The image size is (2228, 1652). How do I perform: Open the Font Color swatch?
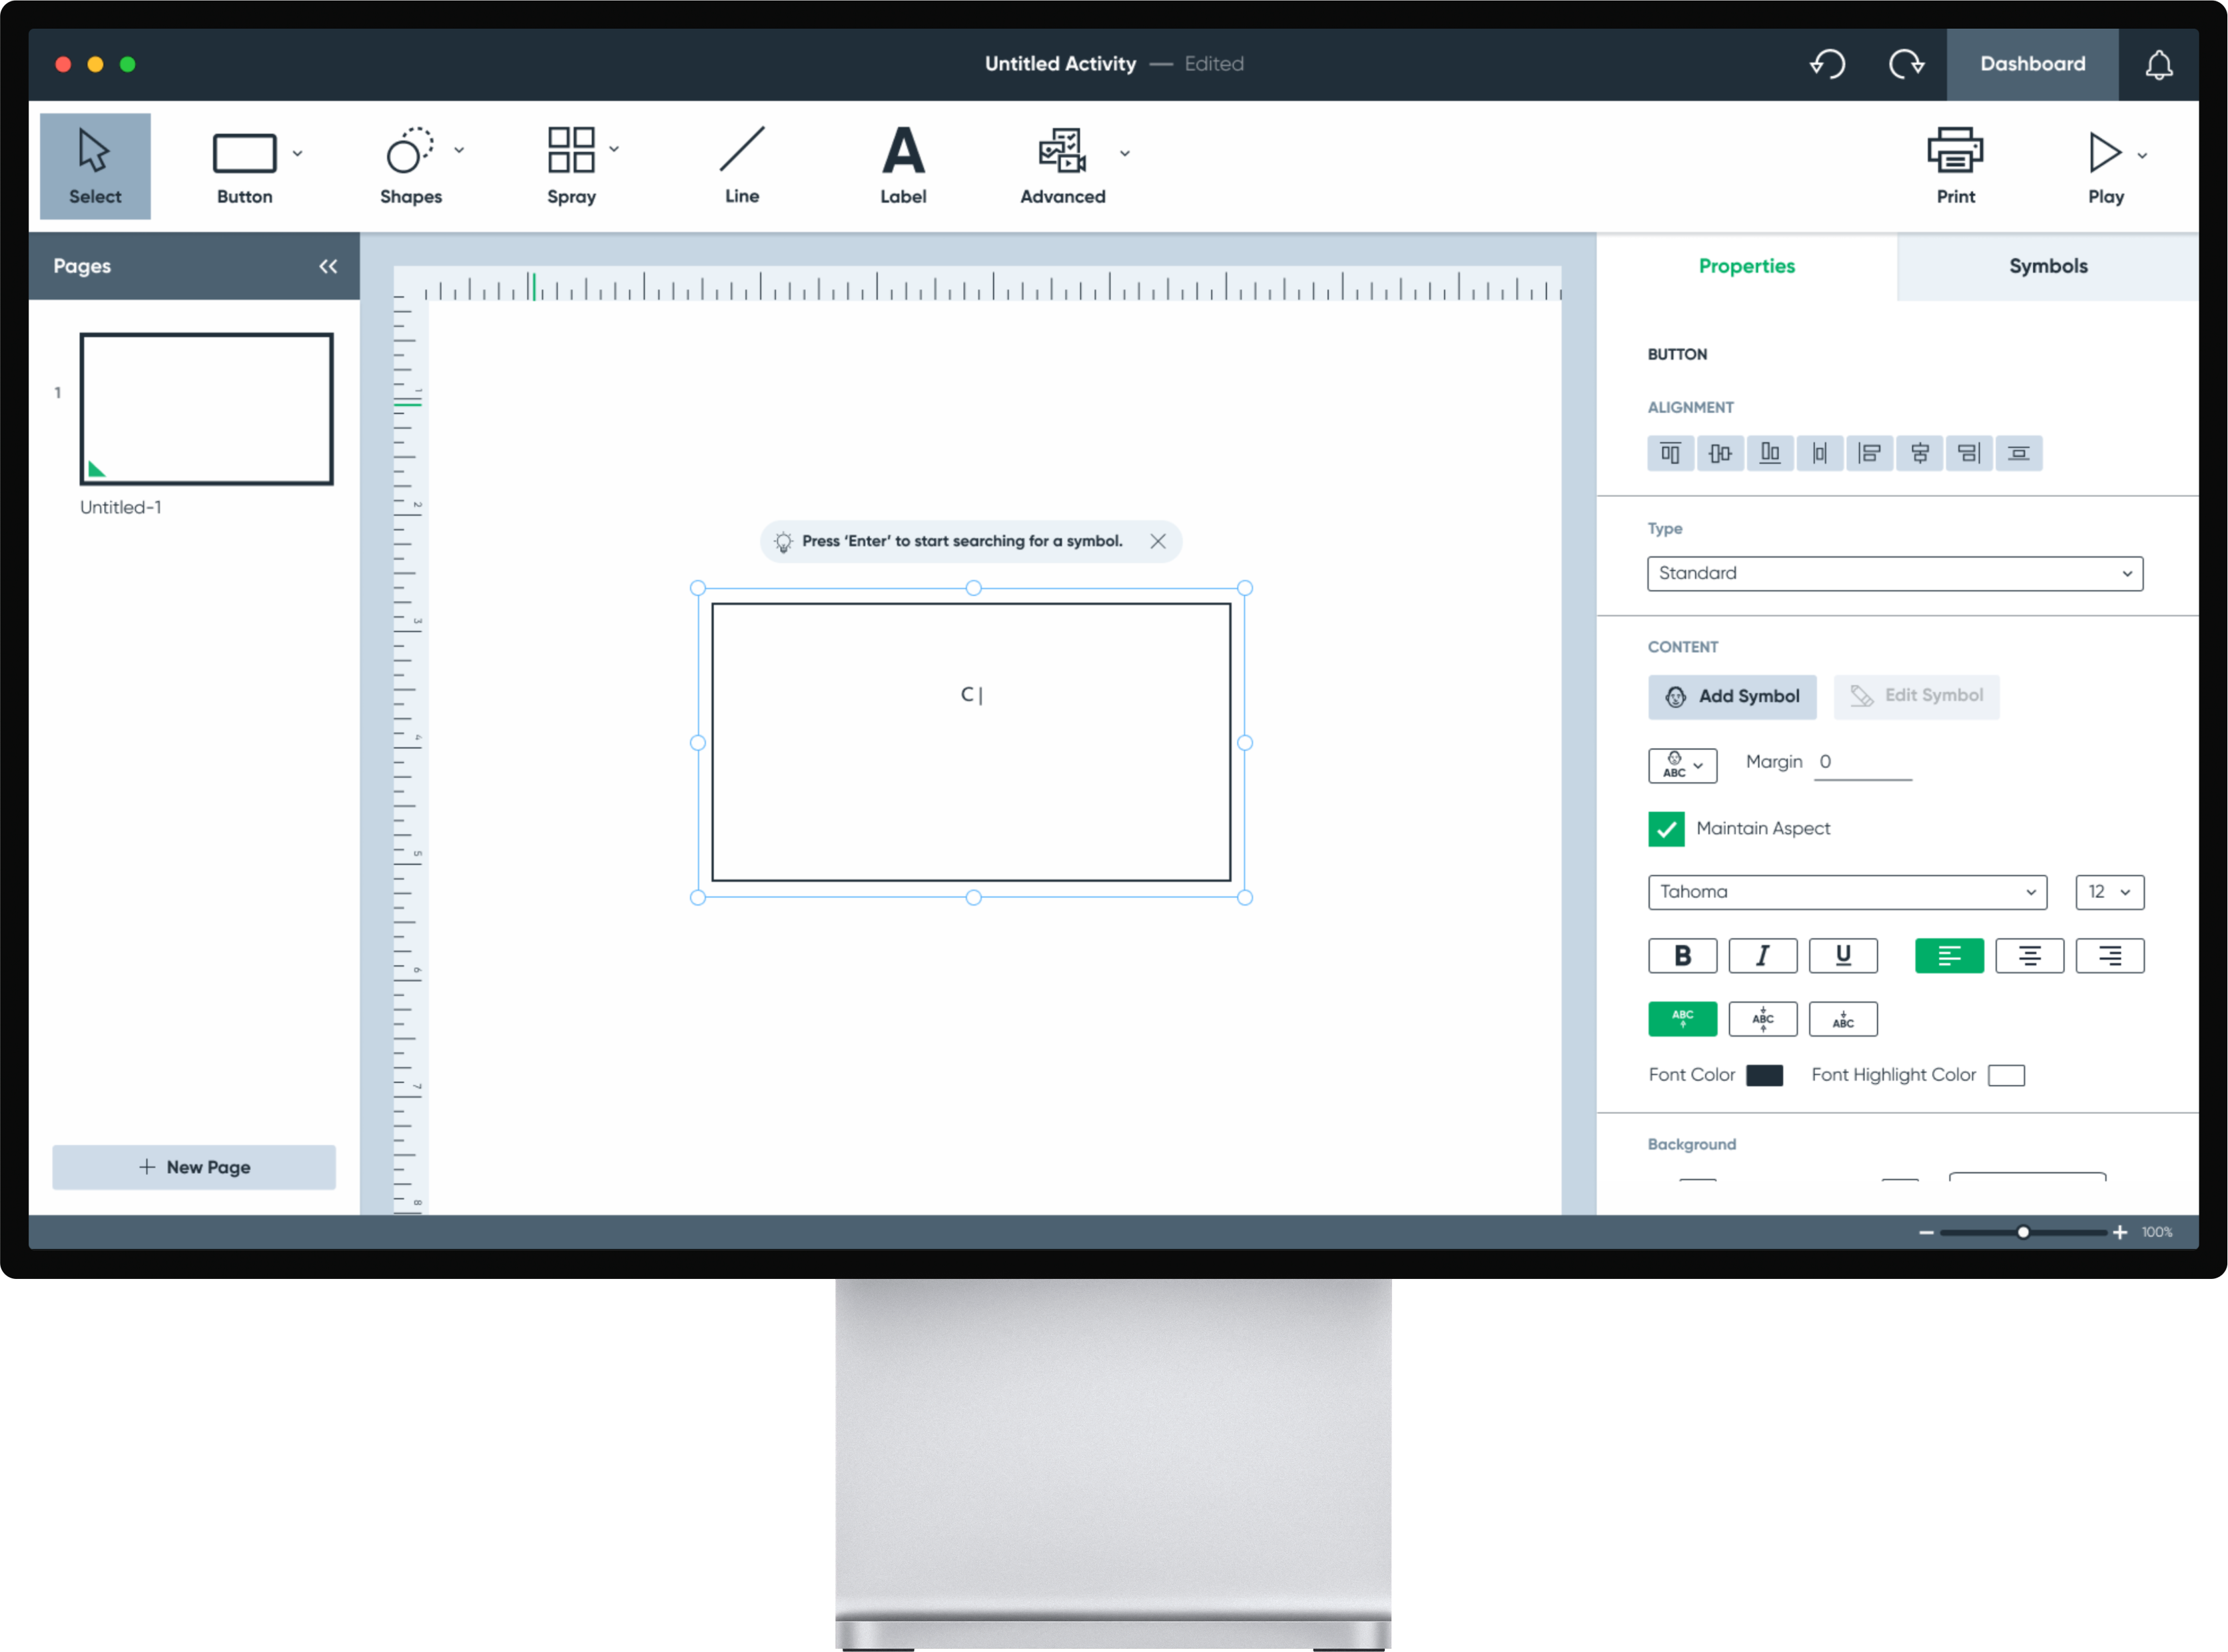1764,1075
